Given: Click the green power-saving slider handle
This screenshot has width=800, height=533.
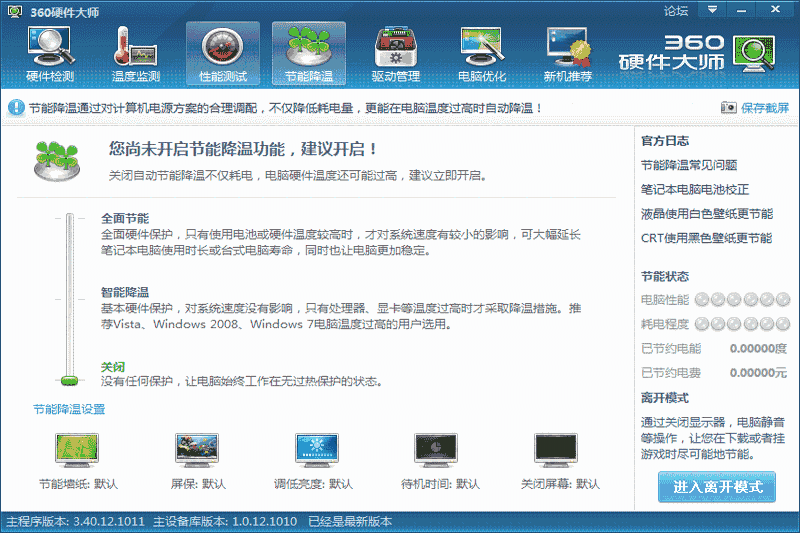Looking at the screenshot, I should point(69,379).
